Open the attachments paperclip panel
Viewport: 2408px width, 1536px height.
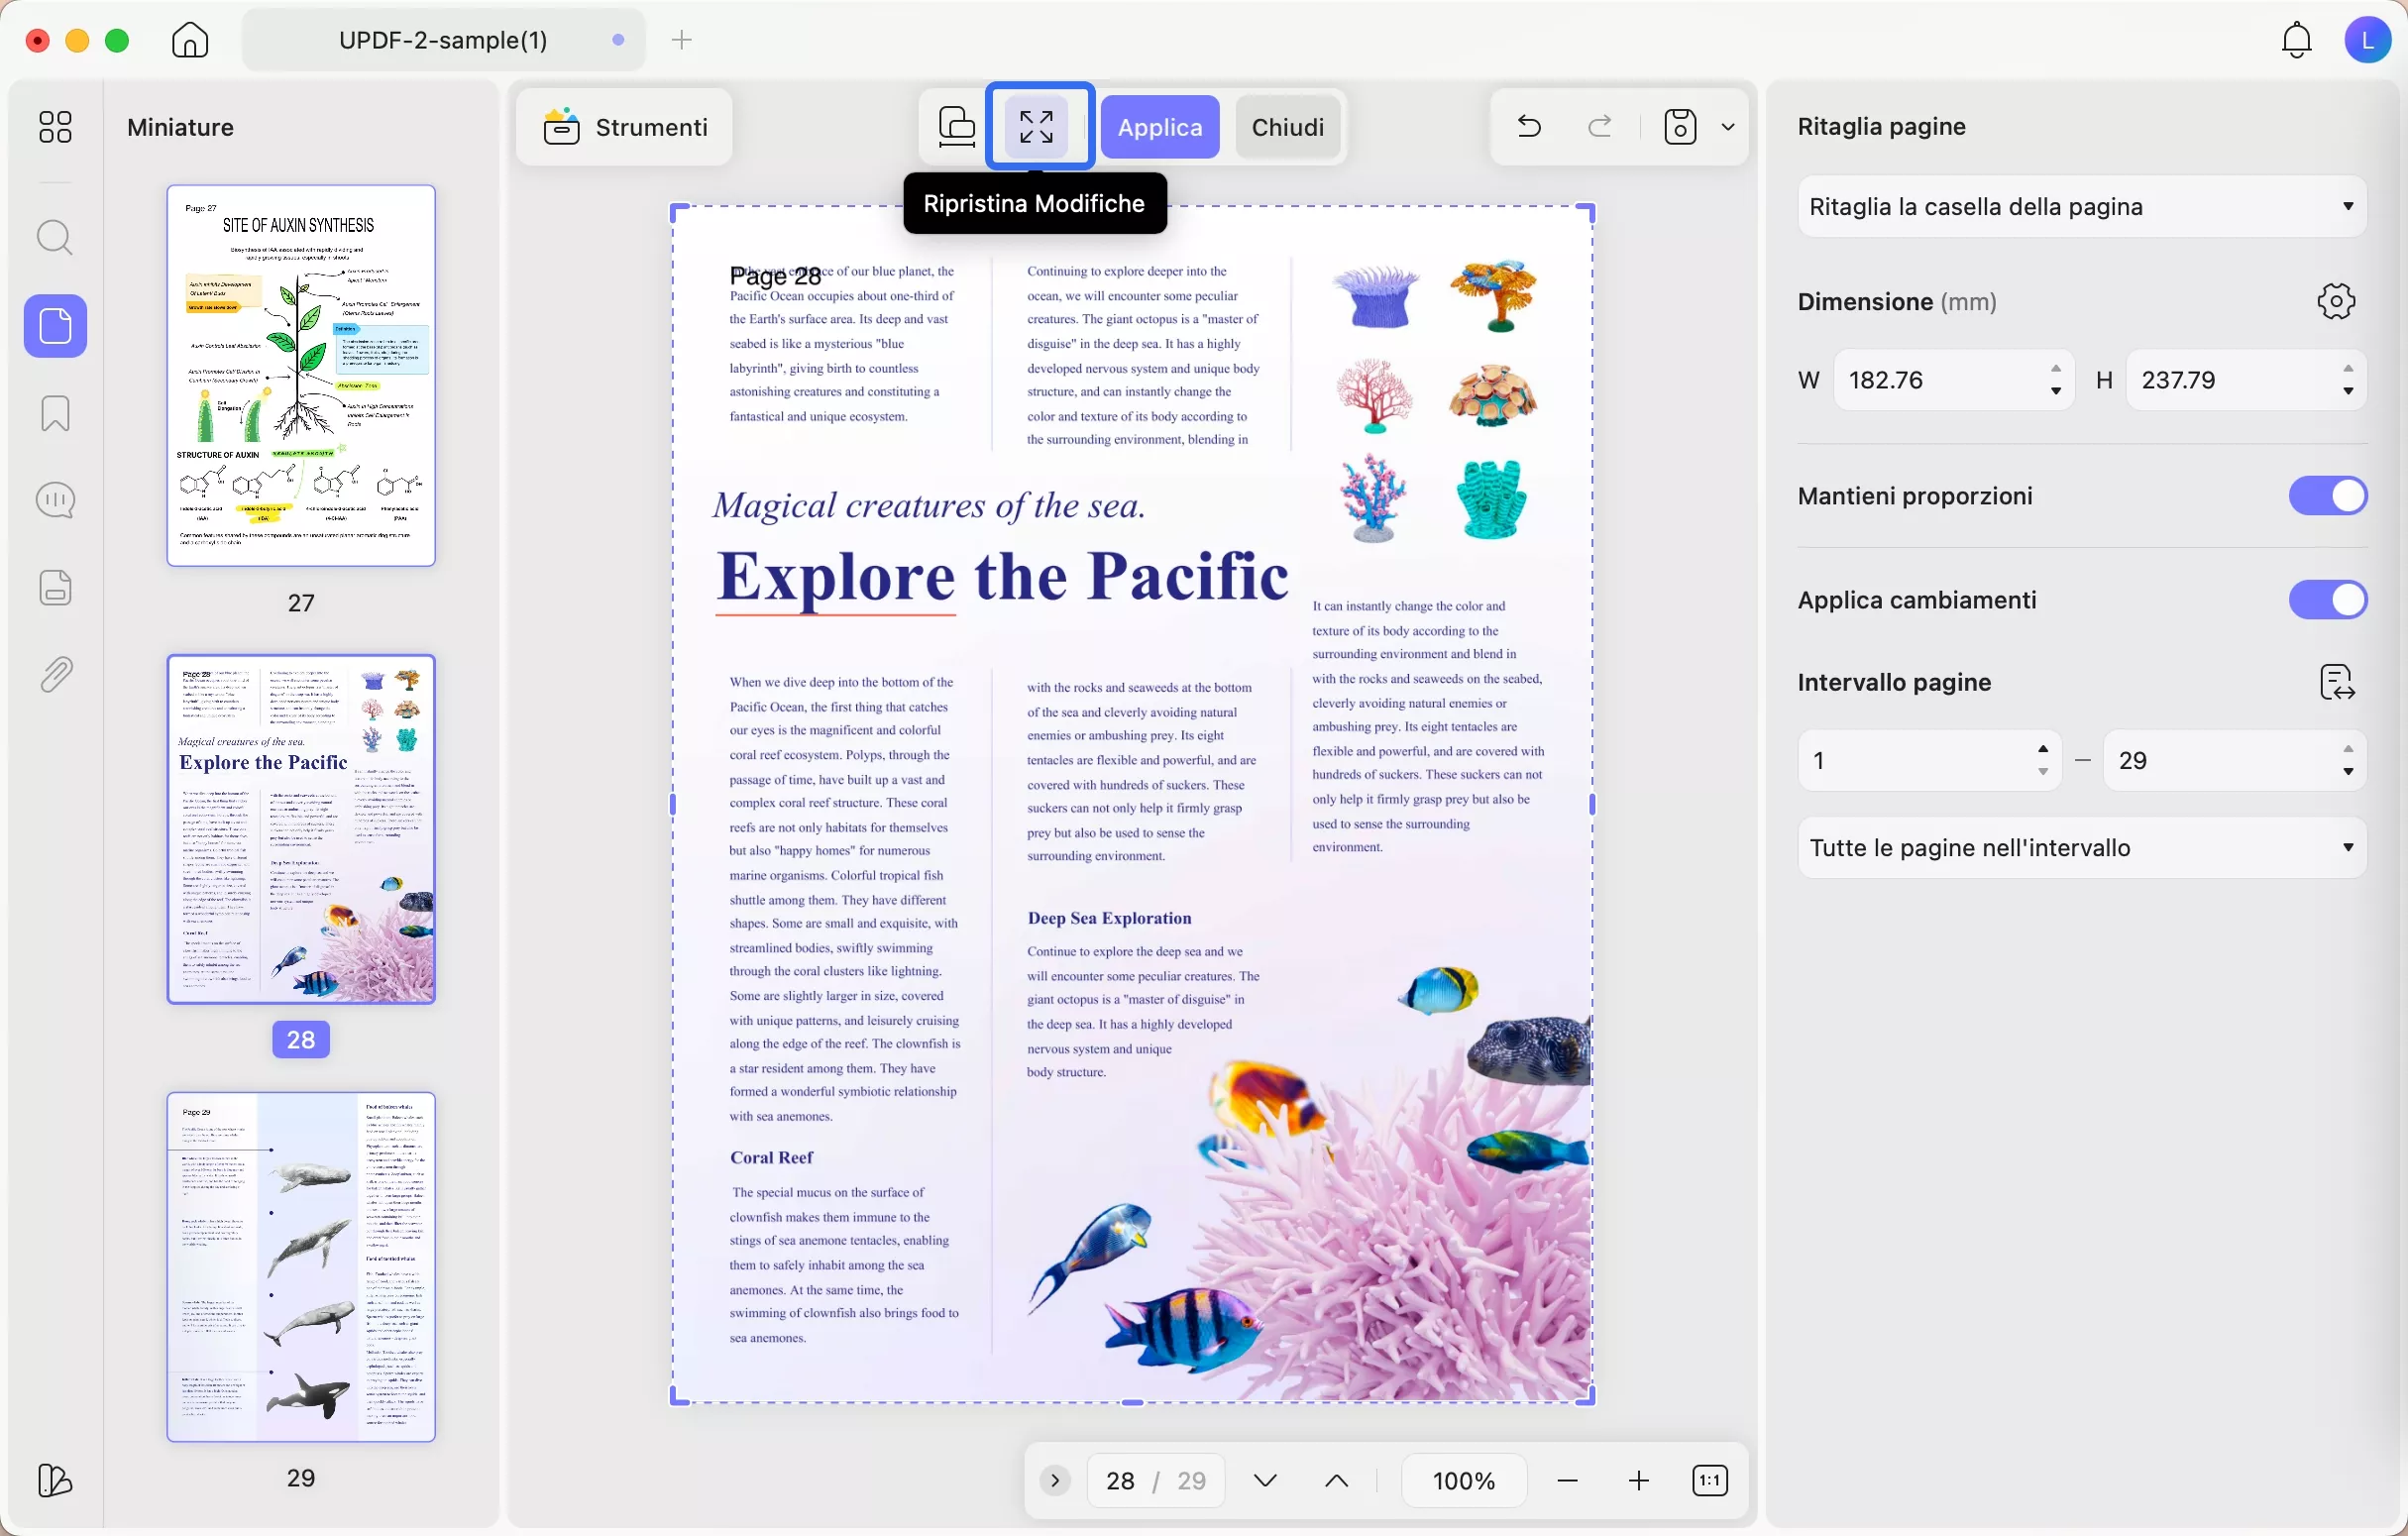(55, 675)
